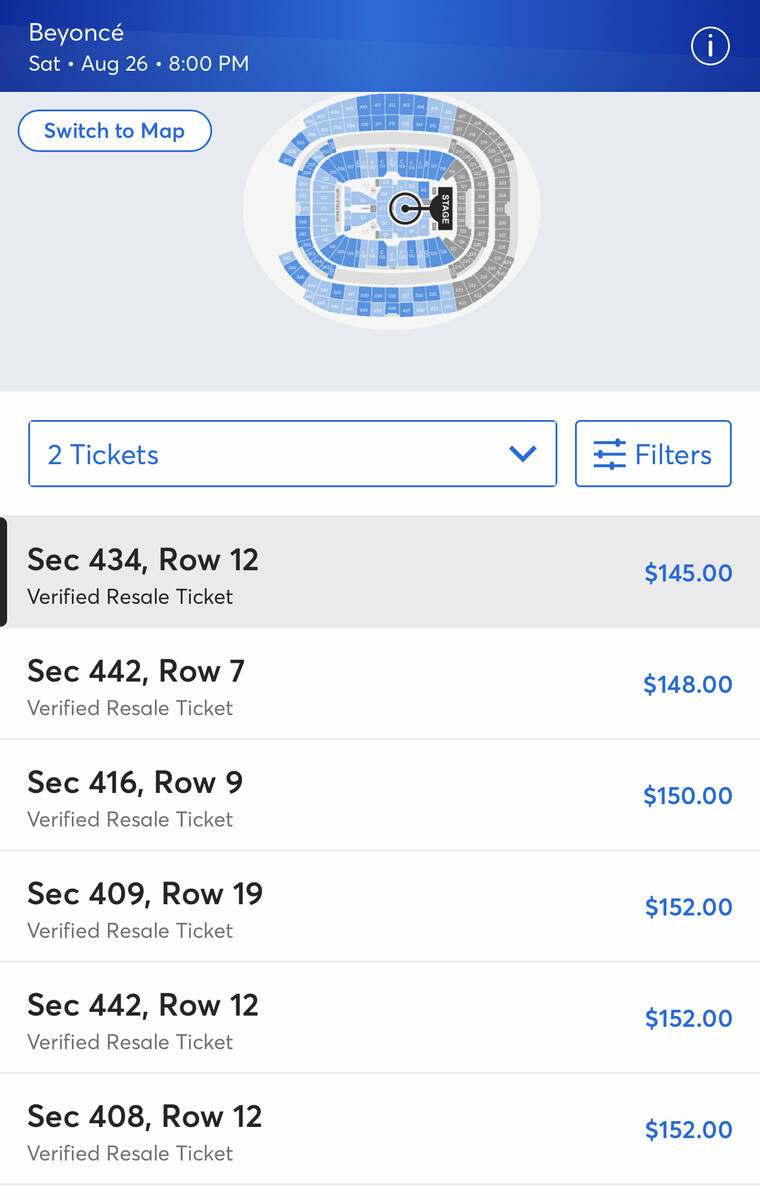
Task: Click the Beyoncé event title
Action: [x=76, y=32]
